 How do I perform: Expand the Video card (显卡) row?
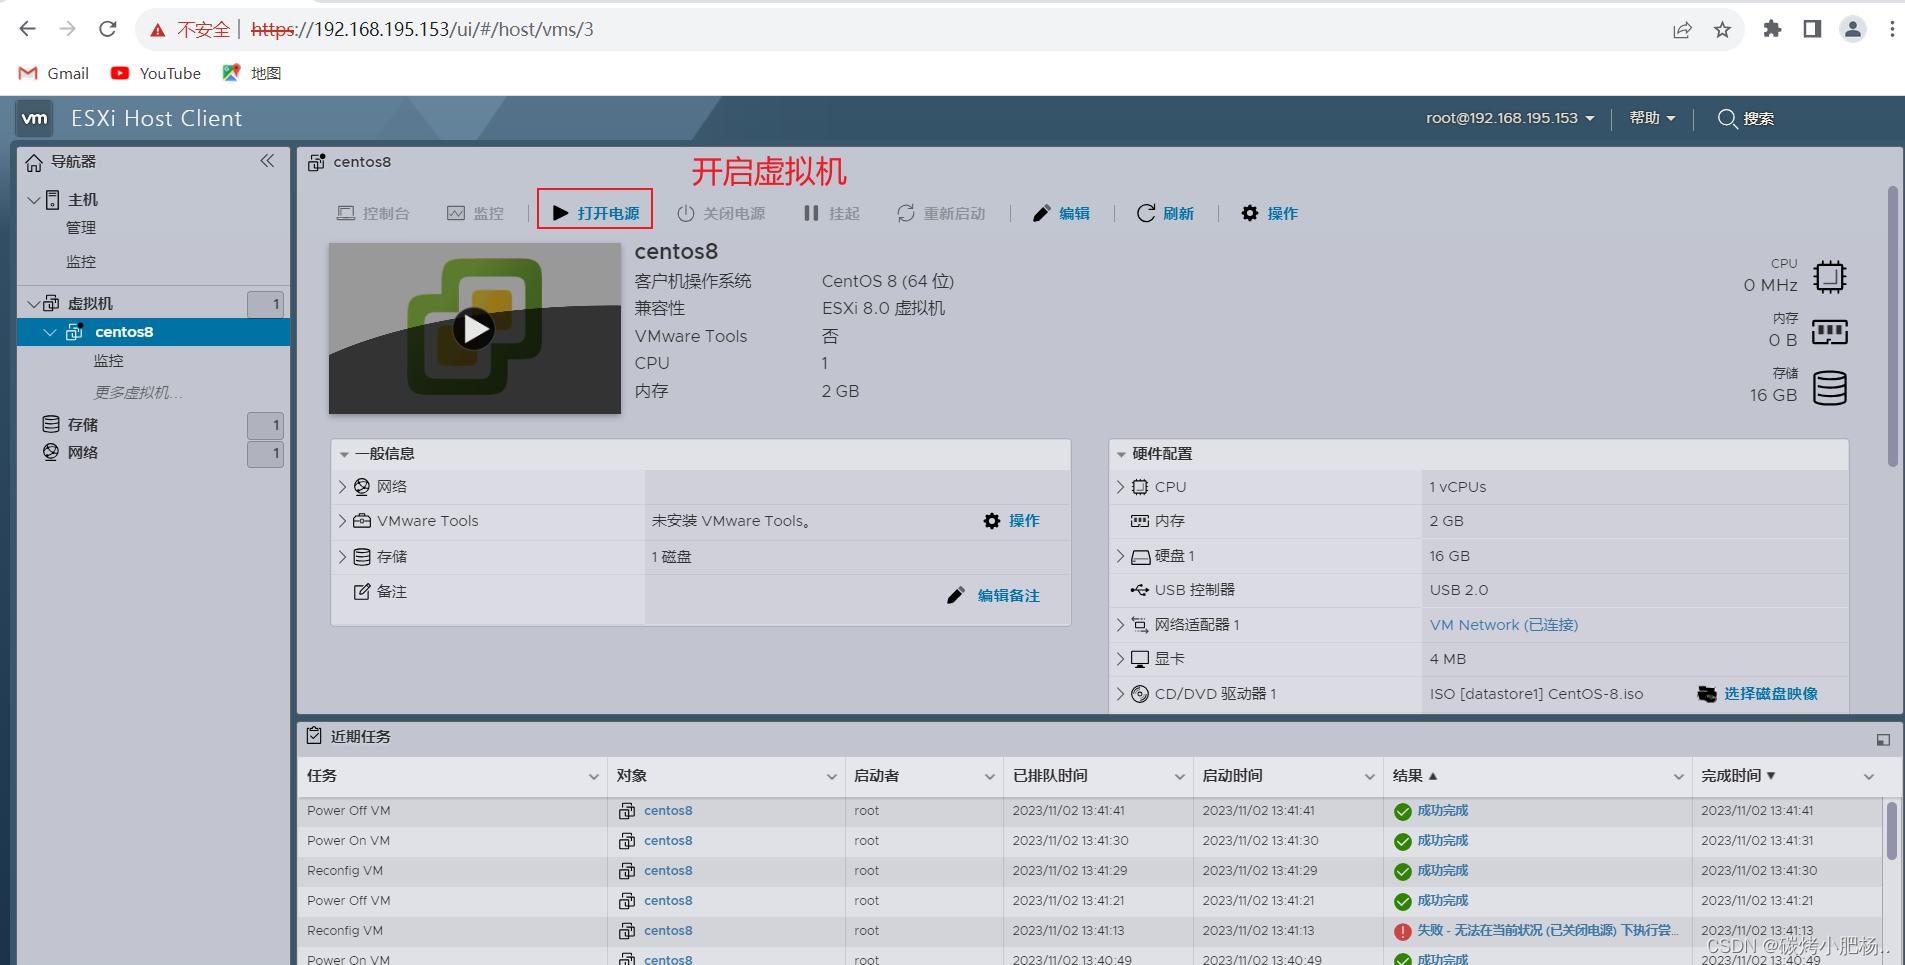point(1120,659)
